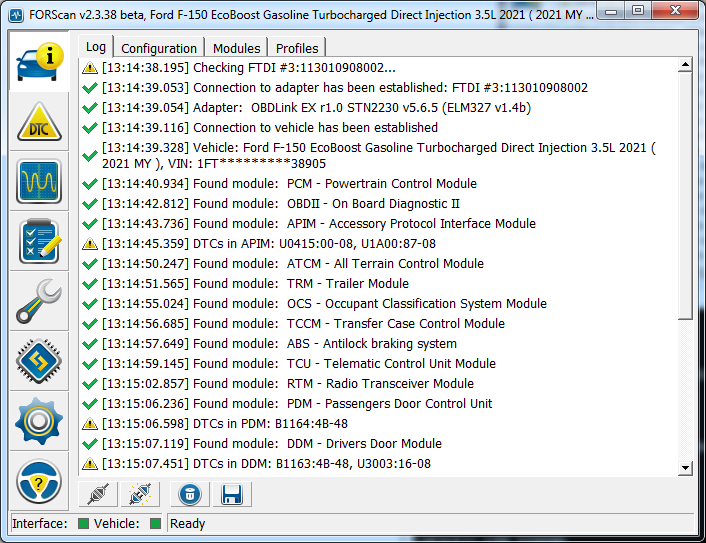Switch to the Modules tab

coord(237,48)
